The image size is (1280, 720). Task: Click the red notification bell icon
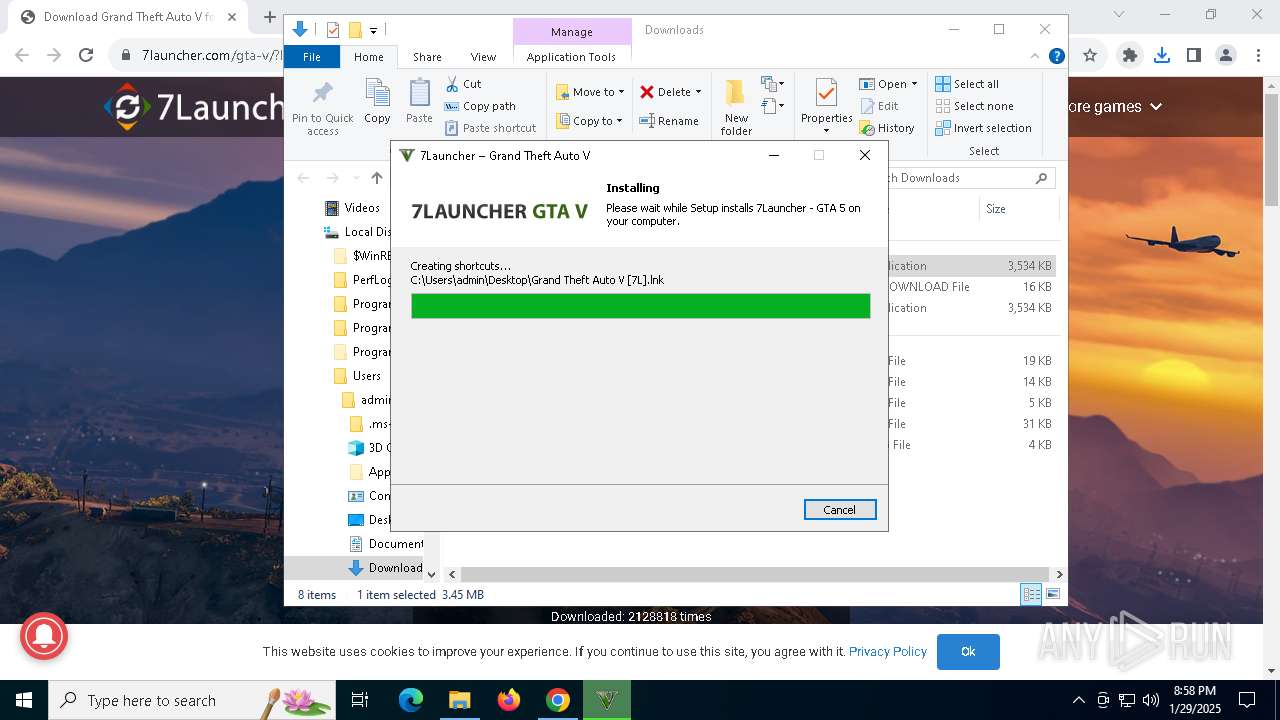tap(42, 635)
